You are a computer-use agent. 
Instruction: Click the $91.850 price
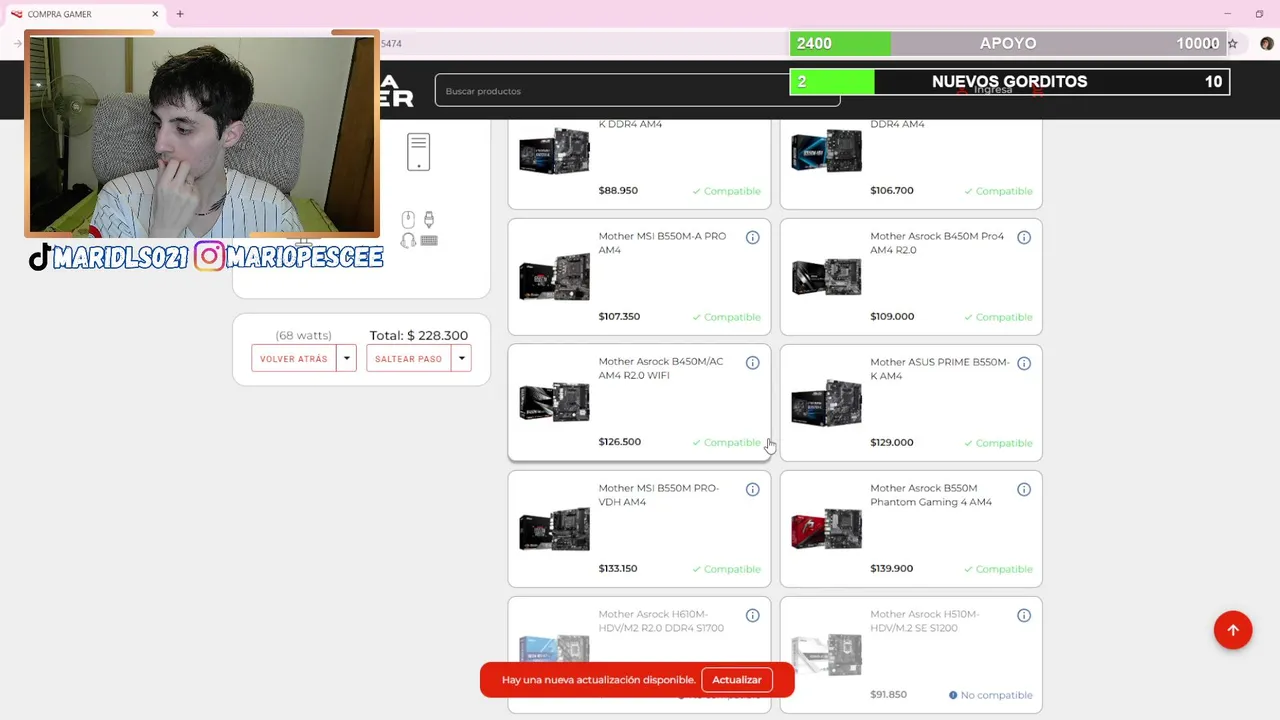[x=889, y=694]
